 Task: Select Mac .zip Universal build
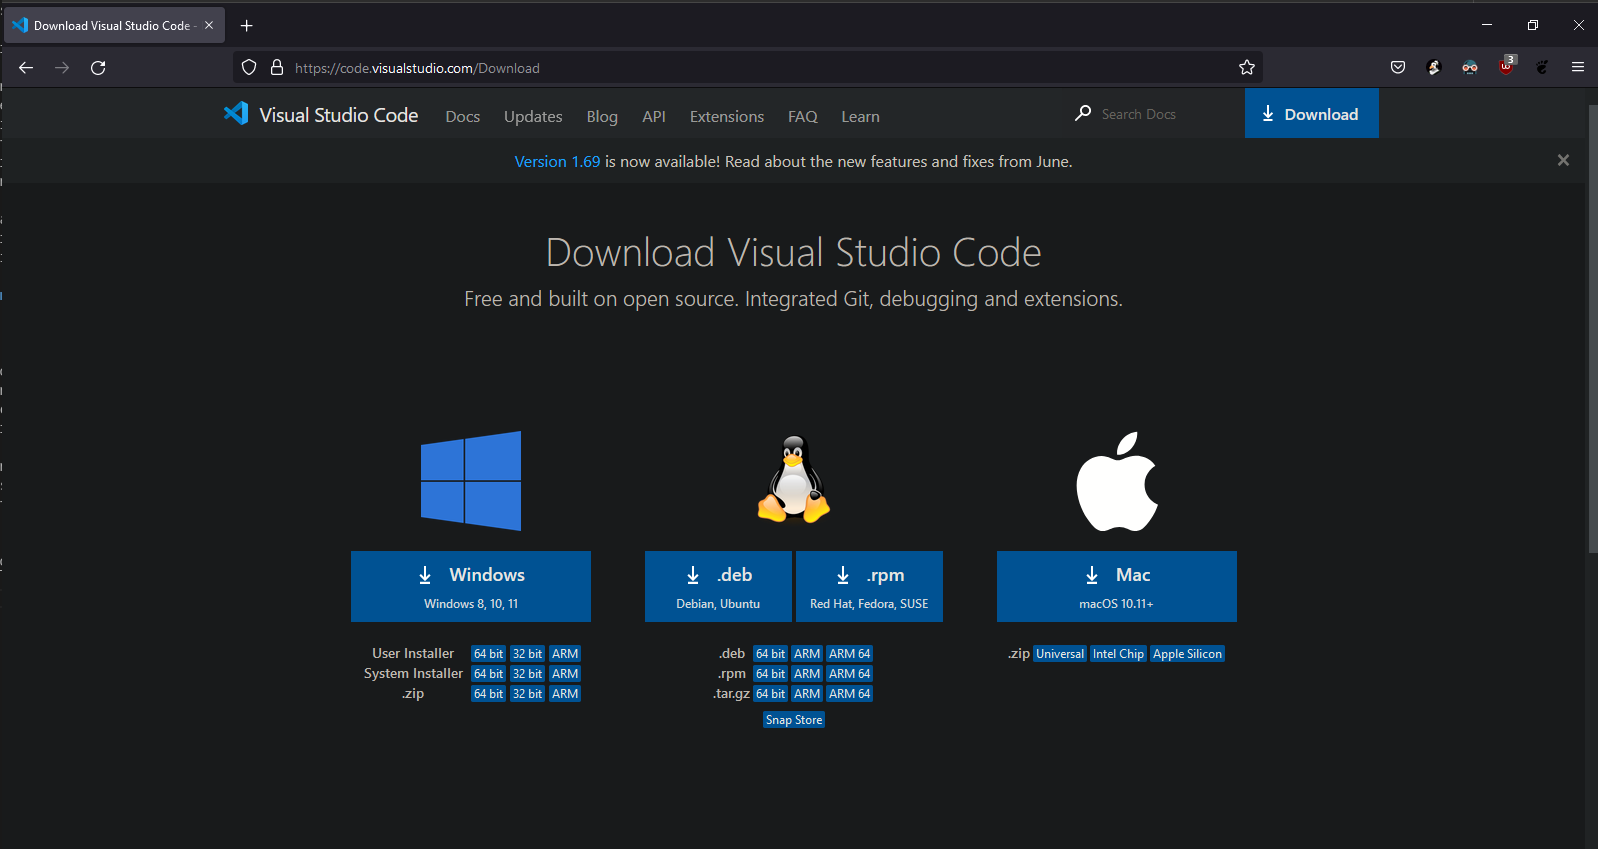tap(1060, 654)
